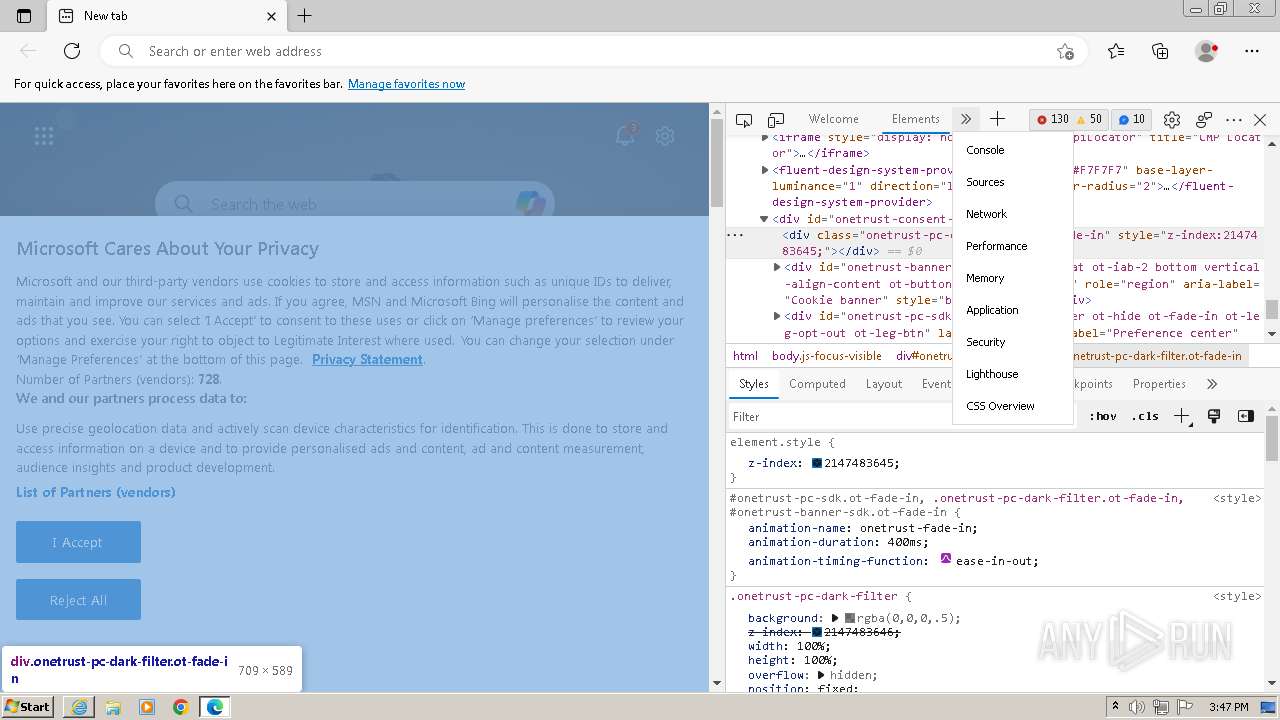This screenshot has height=720, width=1280.
Task: Click the I Accept button
Action: coord(78,542)
